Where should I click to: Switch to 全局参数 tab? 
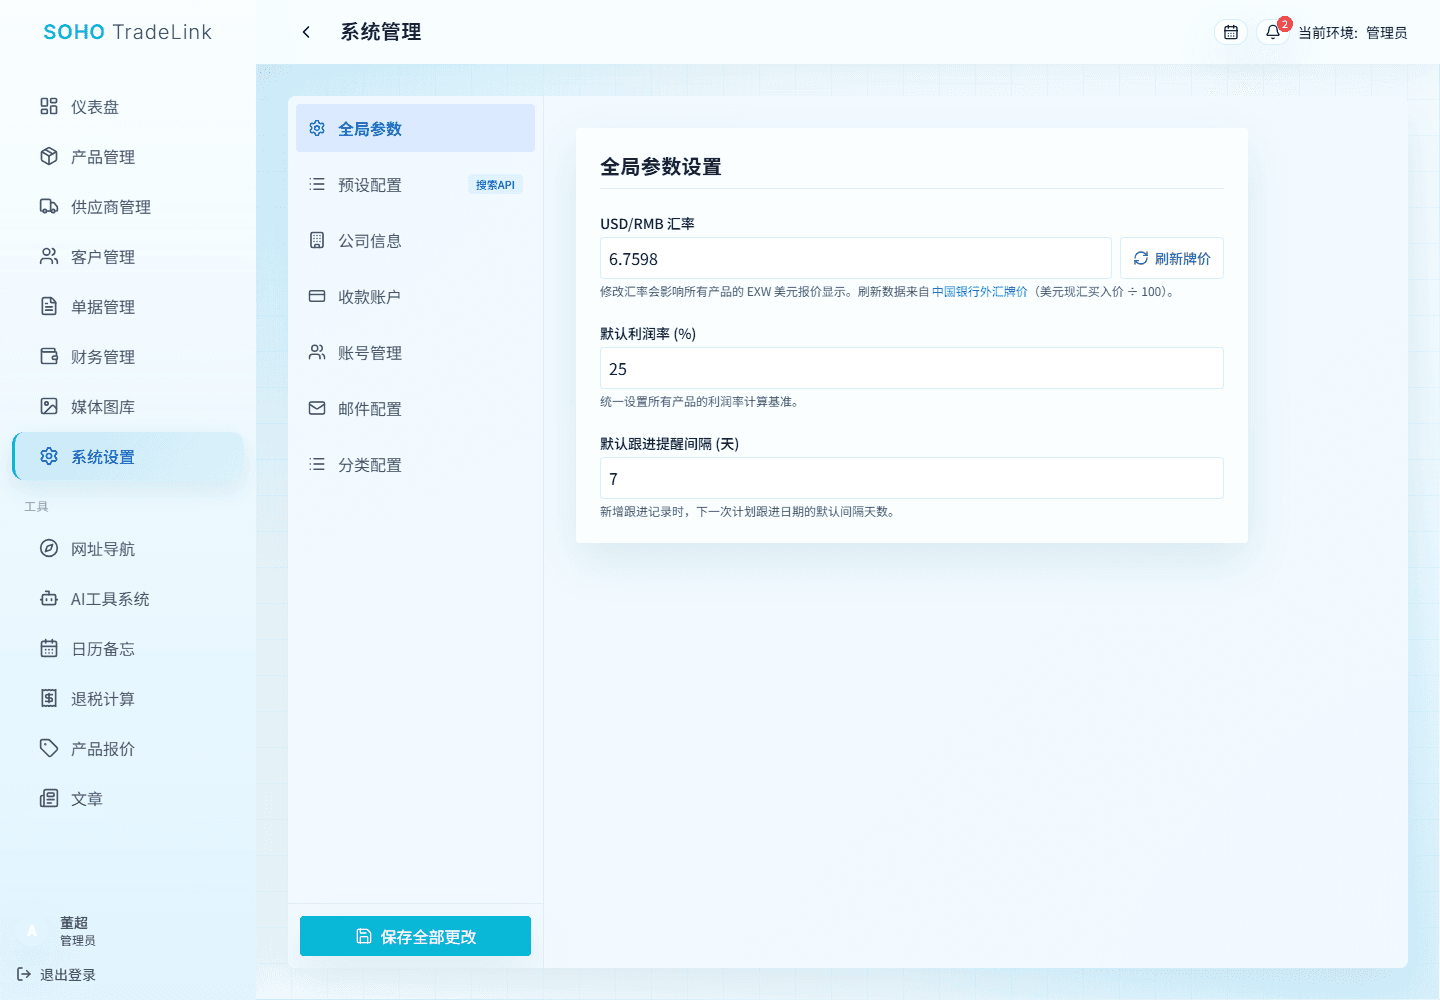[x=415, y=128]
